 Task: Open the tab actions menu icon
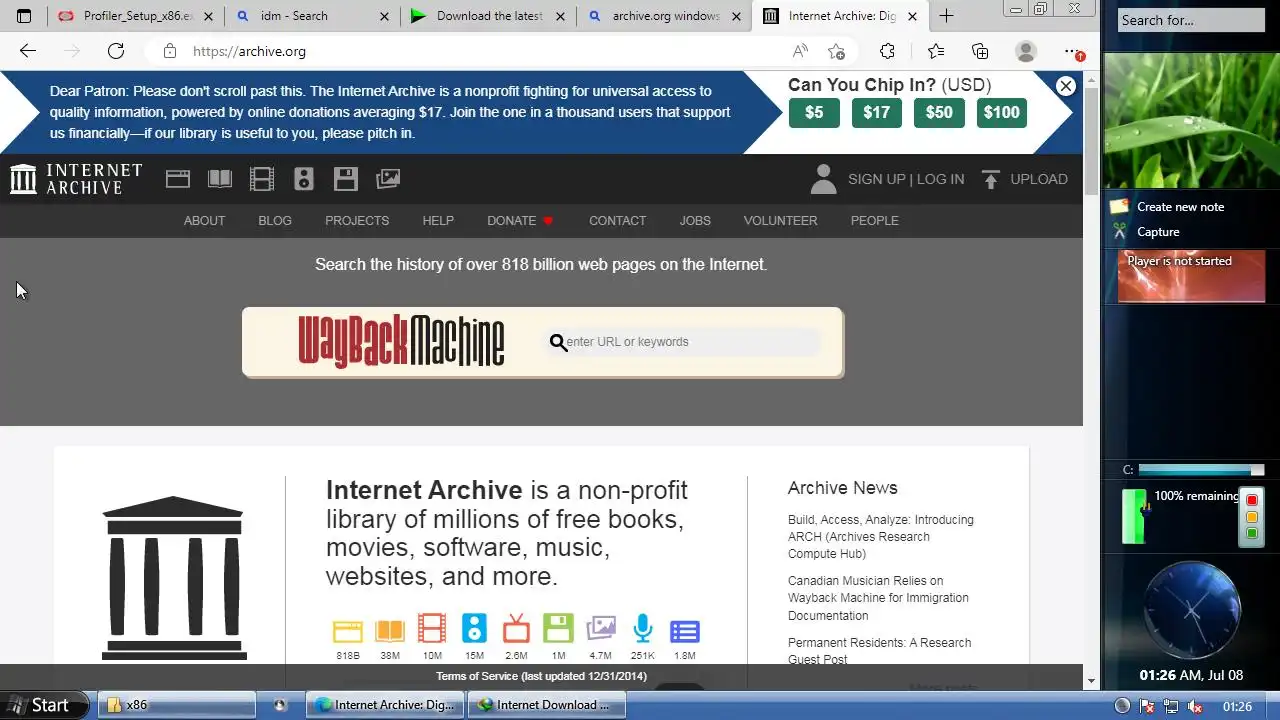tap(24, 16)
